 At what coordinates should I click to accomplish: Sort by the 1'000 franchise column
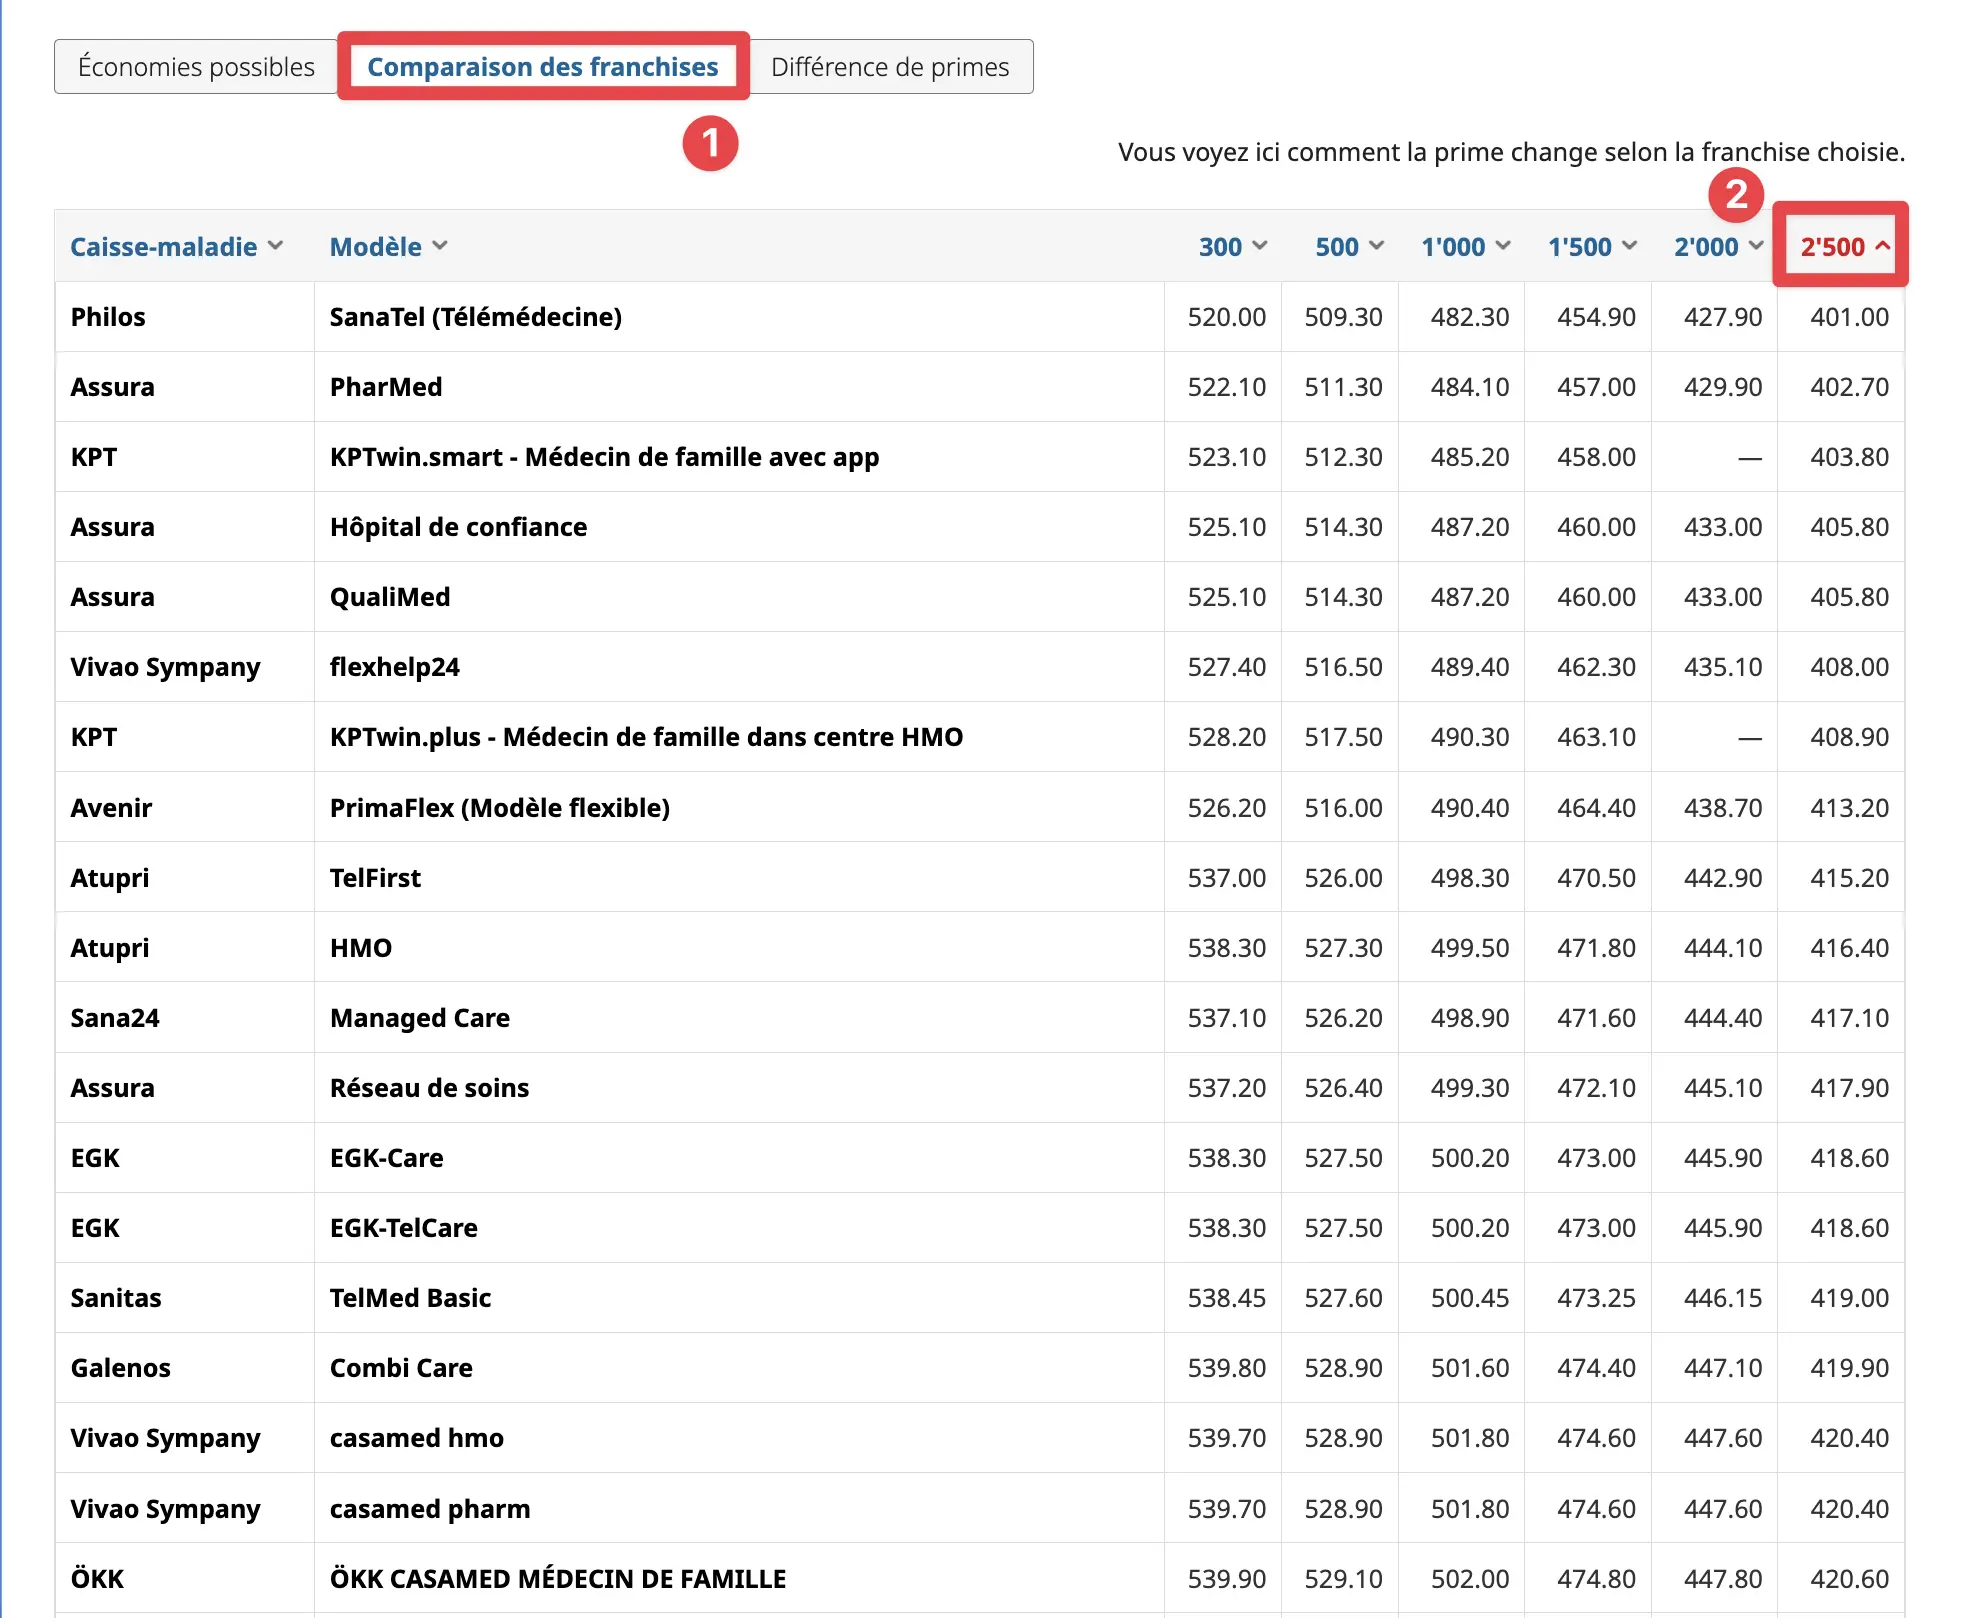pos(1466,247)
